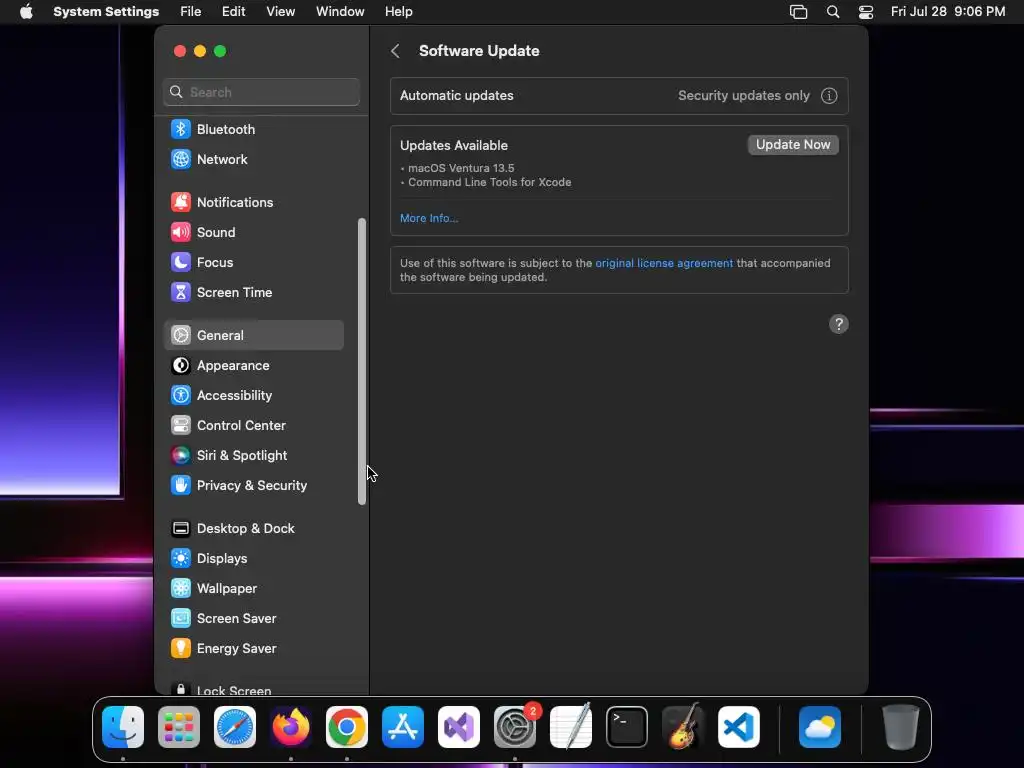Launch Terminal from the Dock

tap(627, 727)
